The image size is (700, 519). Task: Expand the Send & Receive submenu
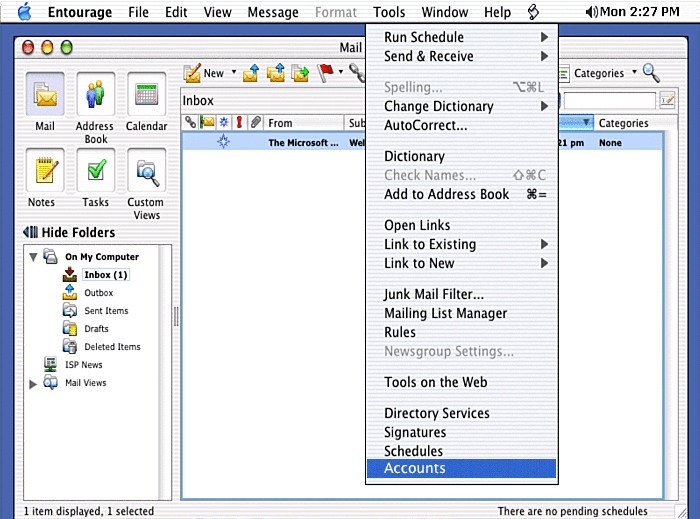coord(544,56)
